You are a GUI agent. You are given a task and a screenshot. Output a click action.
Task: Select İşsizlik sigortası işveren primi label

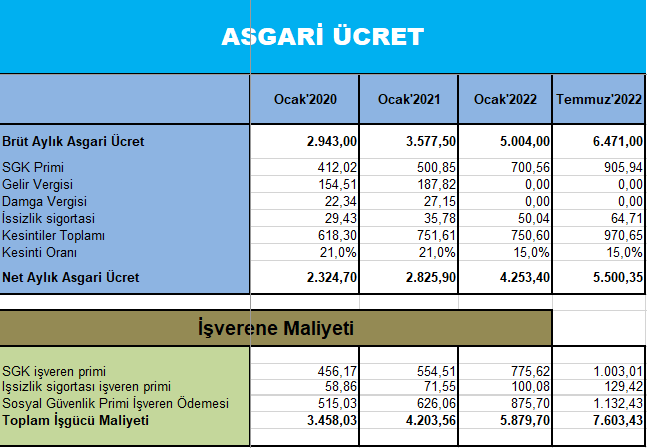[86, 387]
